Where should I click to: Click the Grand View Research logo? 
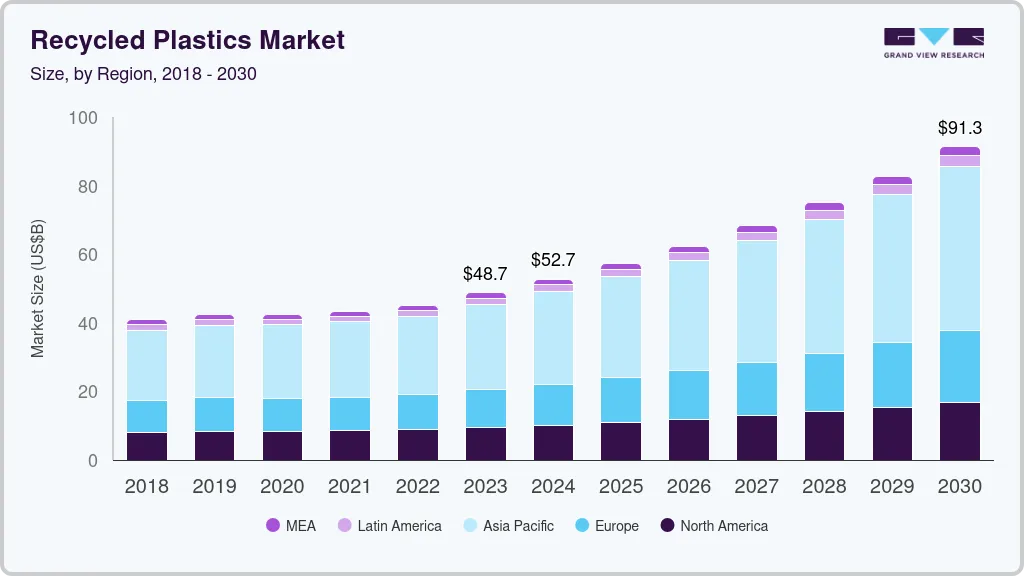[933, 42]
